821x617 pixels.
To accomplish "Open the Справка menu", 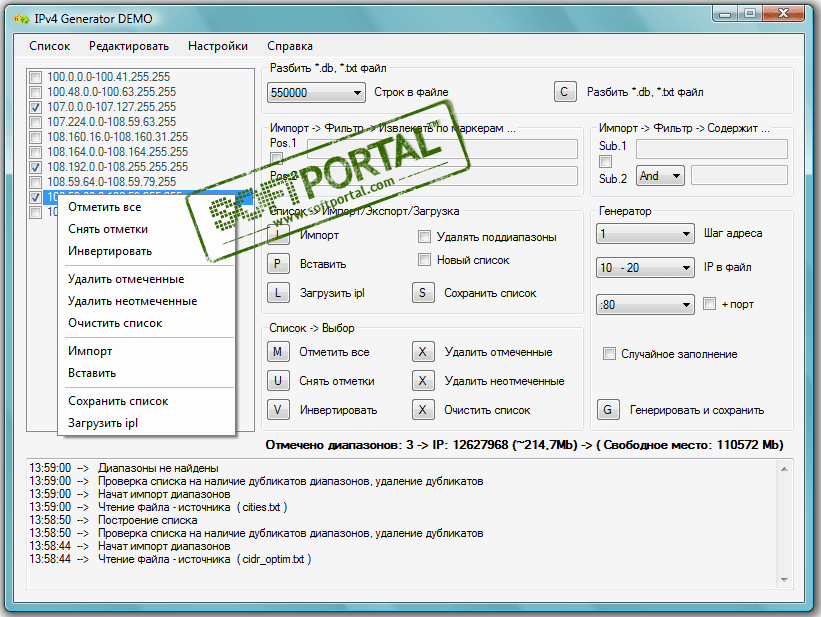I will (290, 46).
